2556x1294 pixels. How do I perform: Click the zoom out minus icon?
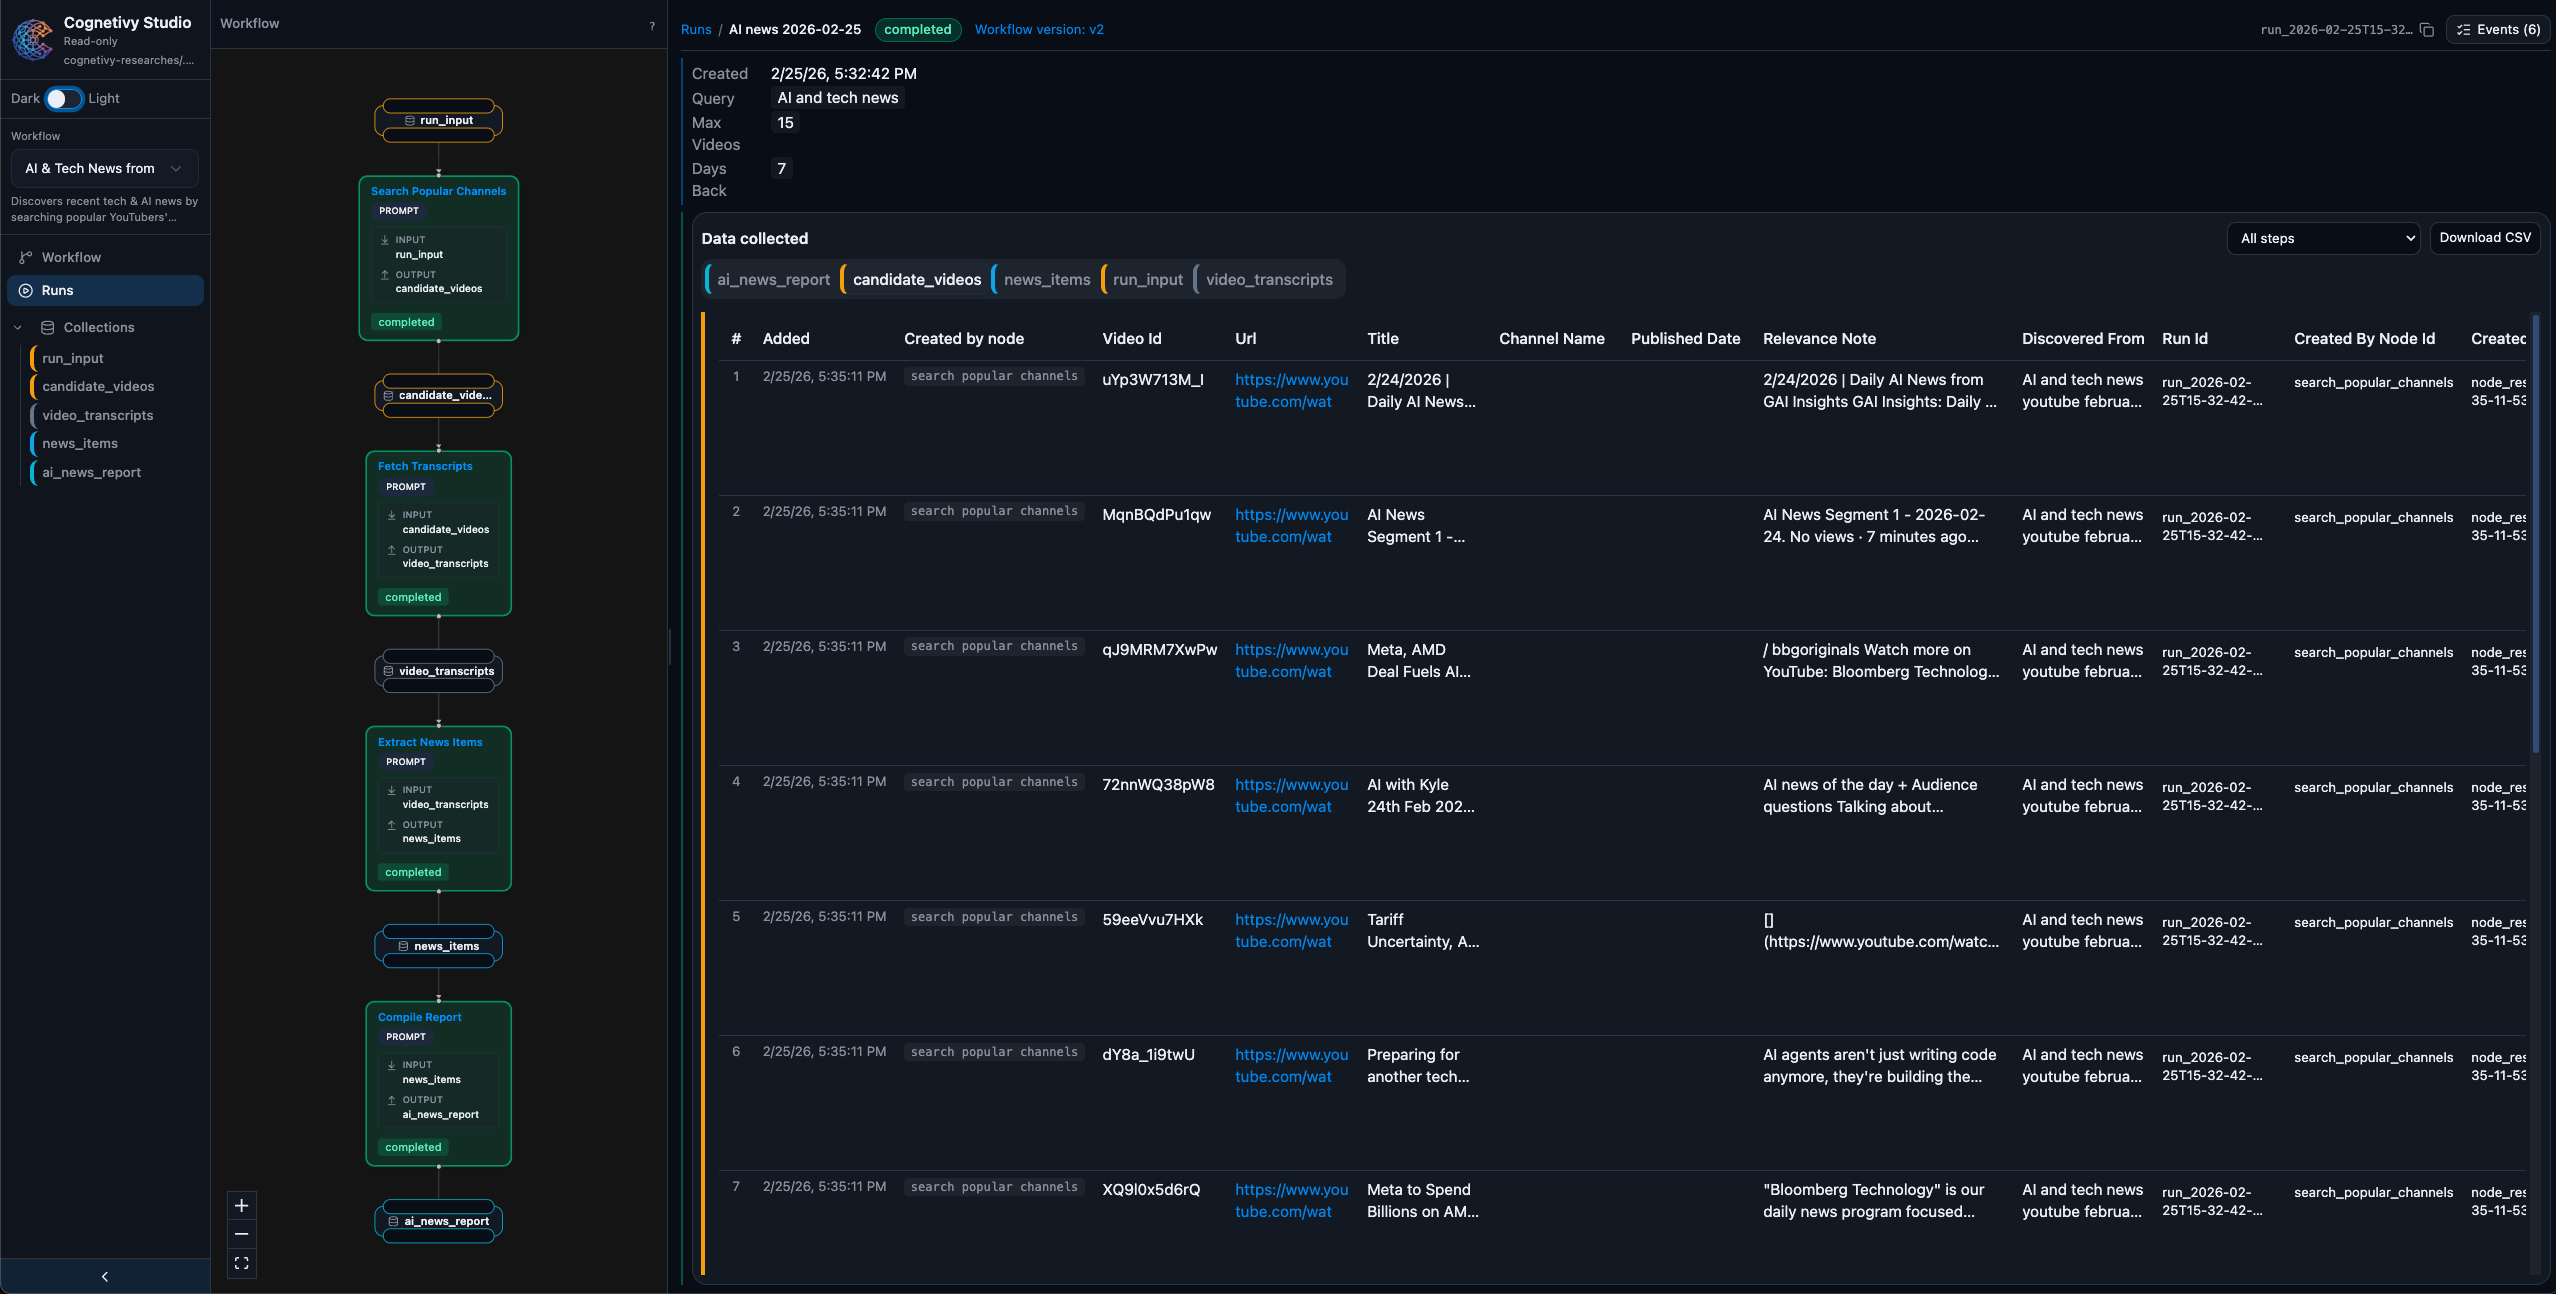pyautogui.click(x=241, y=1234)
